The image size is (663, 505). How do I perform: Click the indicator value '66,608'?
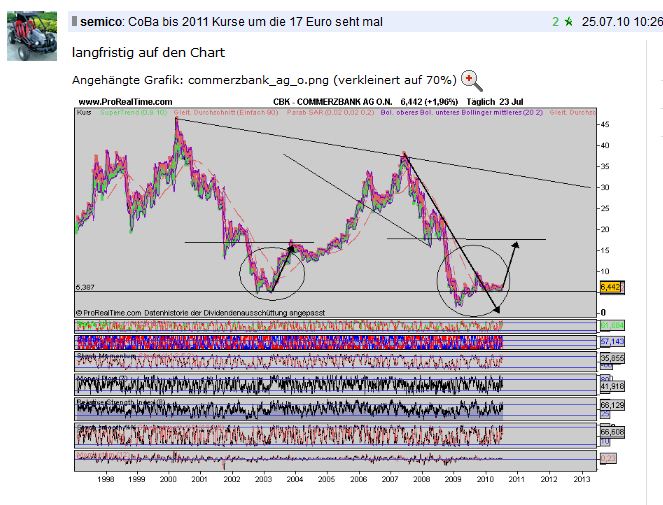click(612, 432)
